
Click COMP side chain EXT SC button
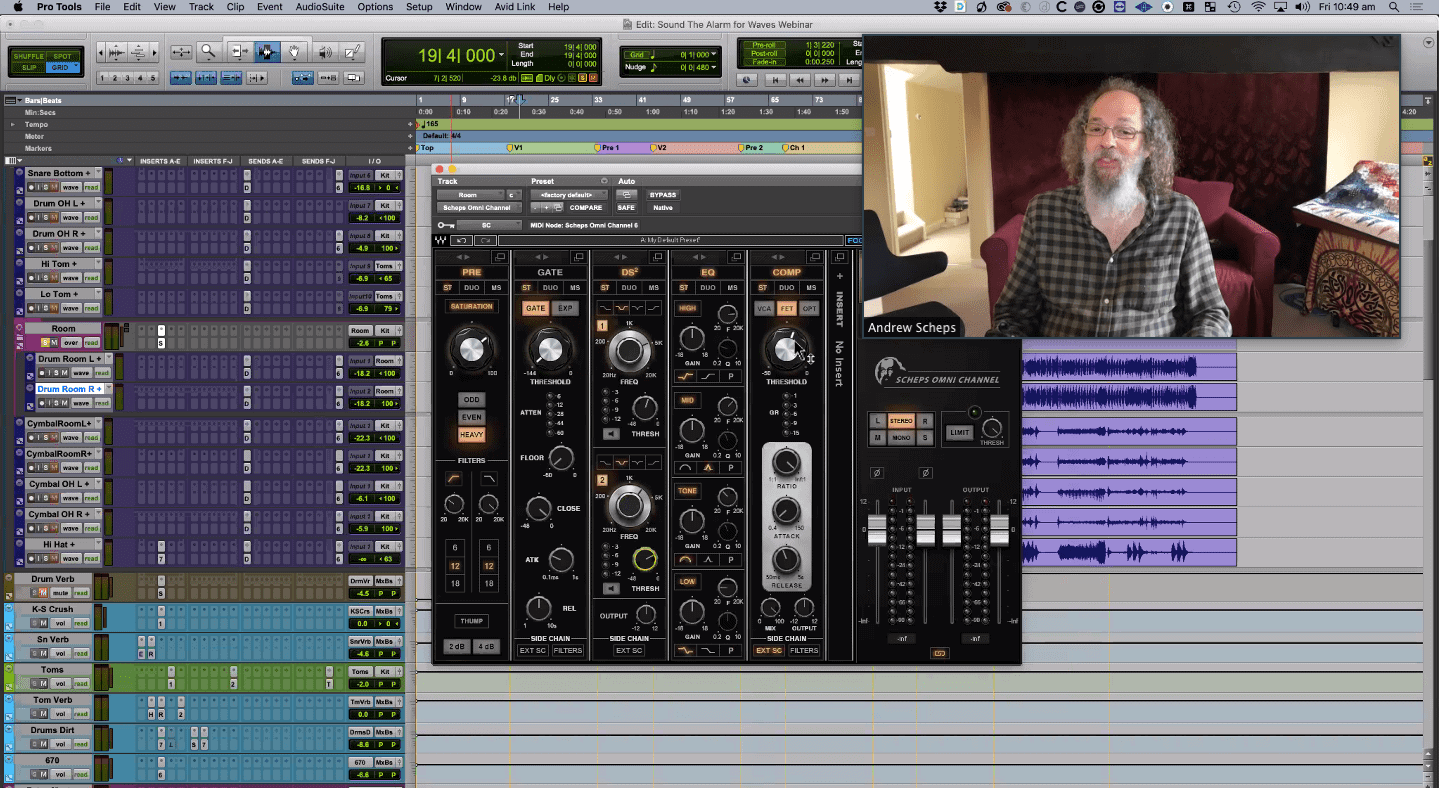click(768, 650)
